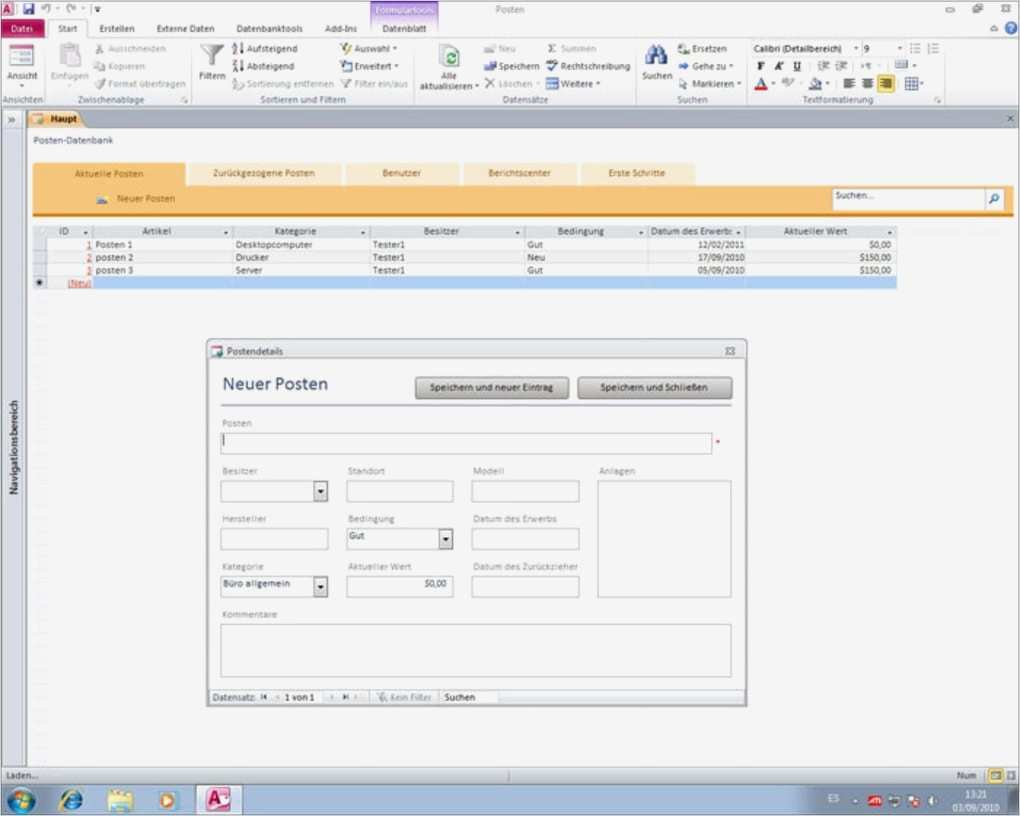Click the numbered list icon in ribbon
The height and width of the screenshot is (816, 1020).
(x=933, y=49)
